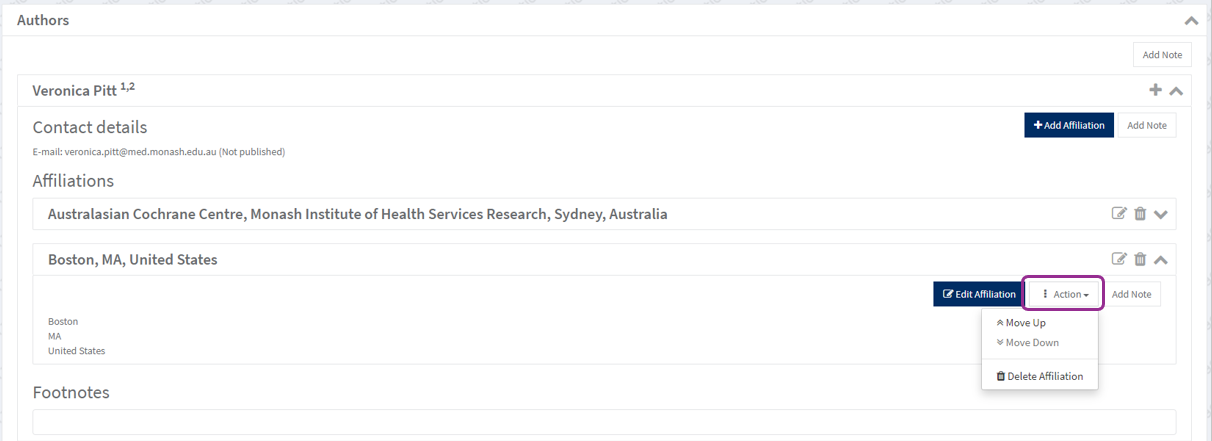
Task: Collapse the Boston, MA affiliation panel
Action: pos(1160,260)
